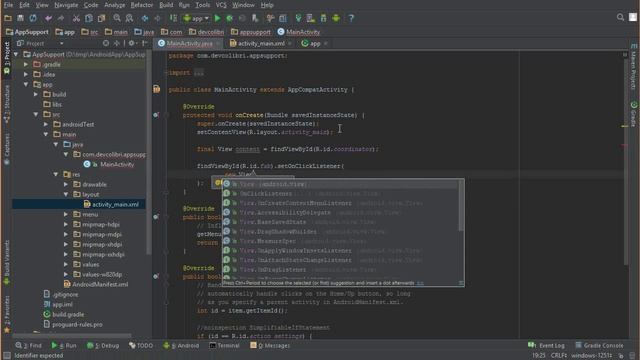Click the Back navigation arrow

click(145, 18)
